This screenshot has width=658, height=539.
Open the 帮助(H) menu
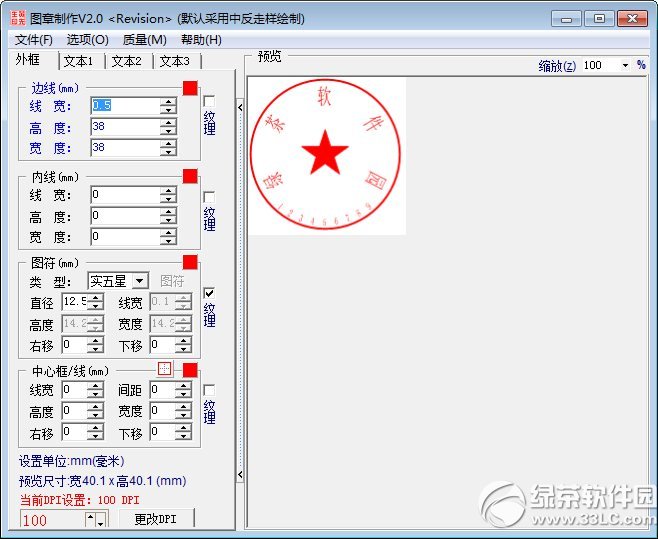pos(201,40)
